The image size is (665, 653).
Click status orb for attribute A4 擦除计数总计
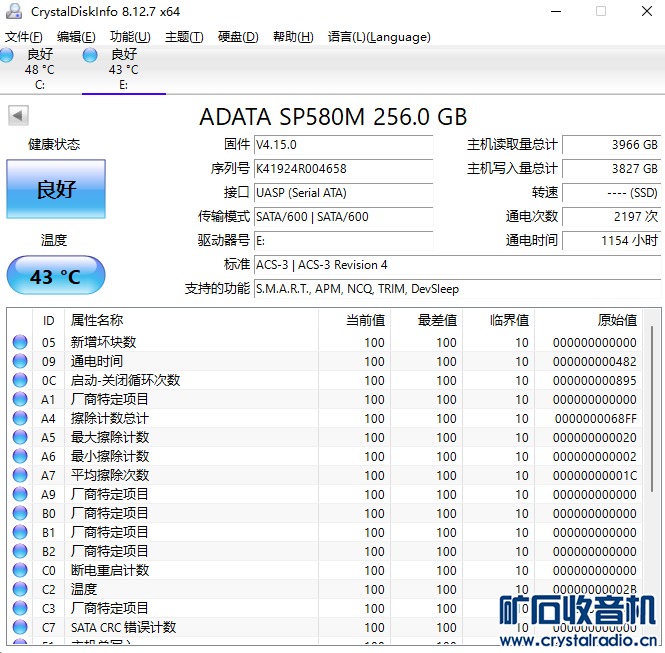pos(20,418)
